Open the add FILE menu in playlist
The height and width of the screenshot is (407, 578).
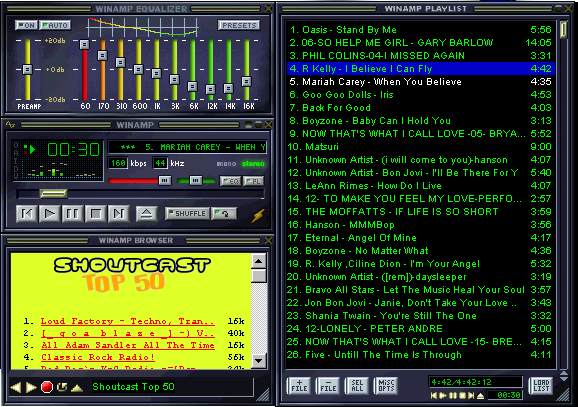click(299, 386)
